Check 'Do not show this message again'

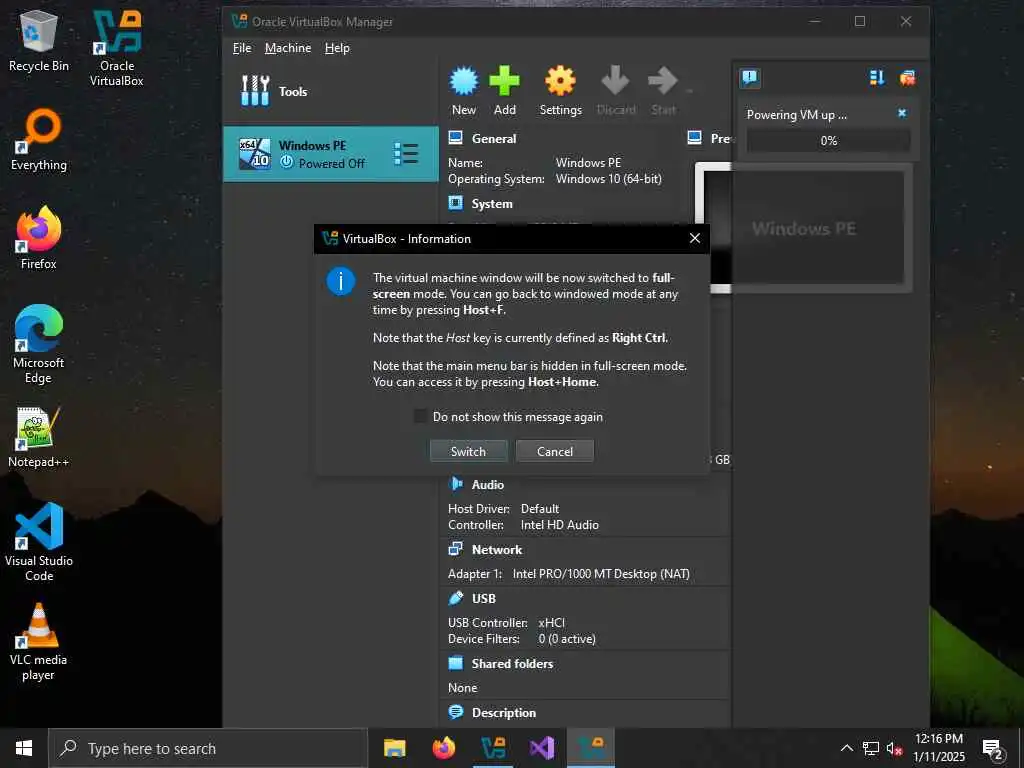click(x=421, y=417)
